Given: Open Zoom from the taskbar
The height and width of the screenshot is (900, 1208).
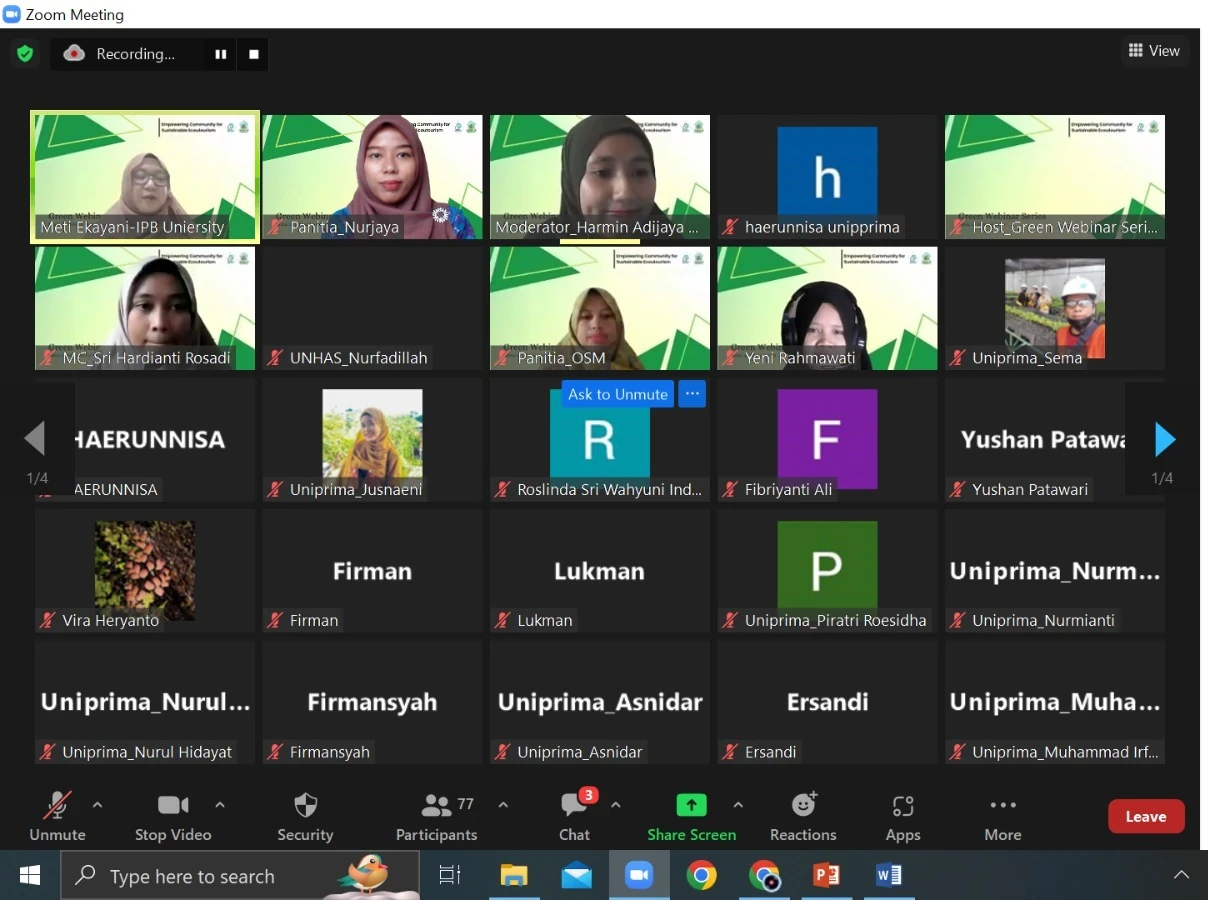Looking at the screenshot, I should pyautogui.click(x=639, y=876).
